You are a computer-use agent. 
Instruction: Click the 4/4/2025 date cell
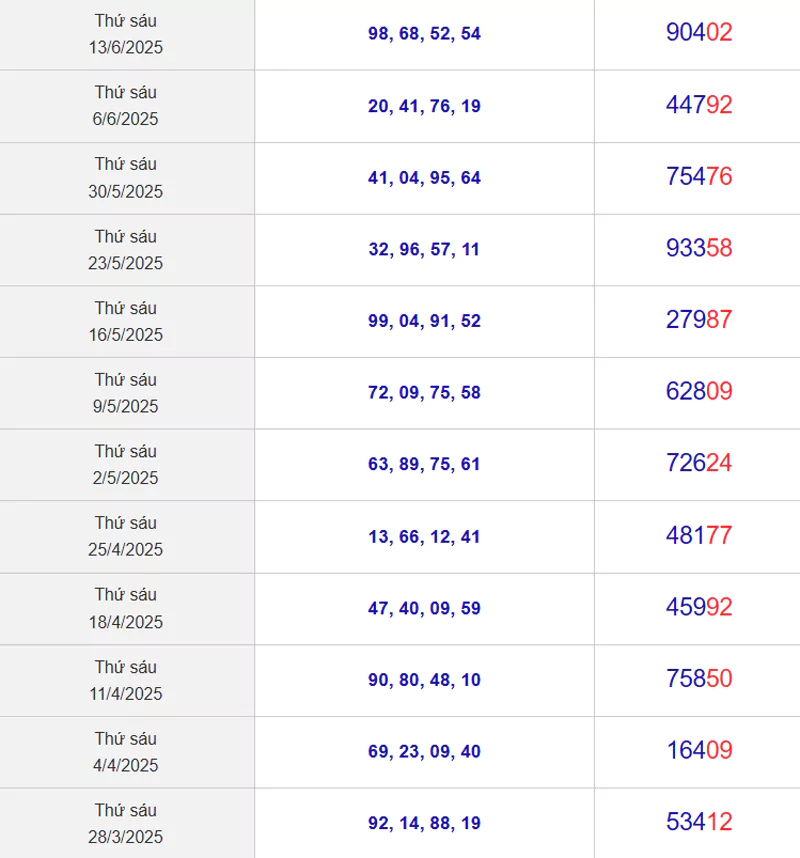coord(126,752)
